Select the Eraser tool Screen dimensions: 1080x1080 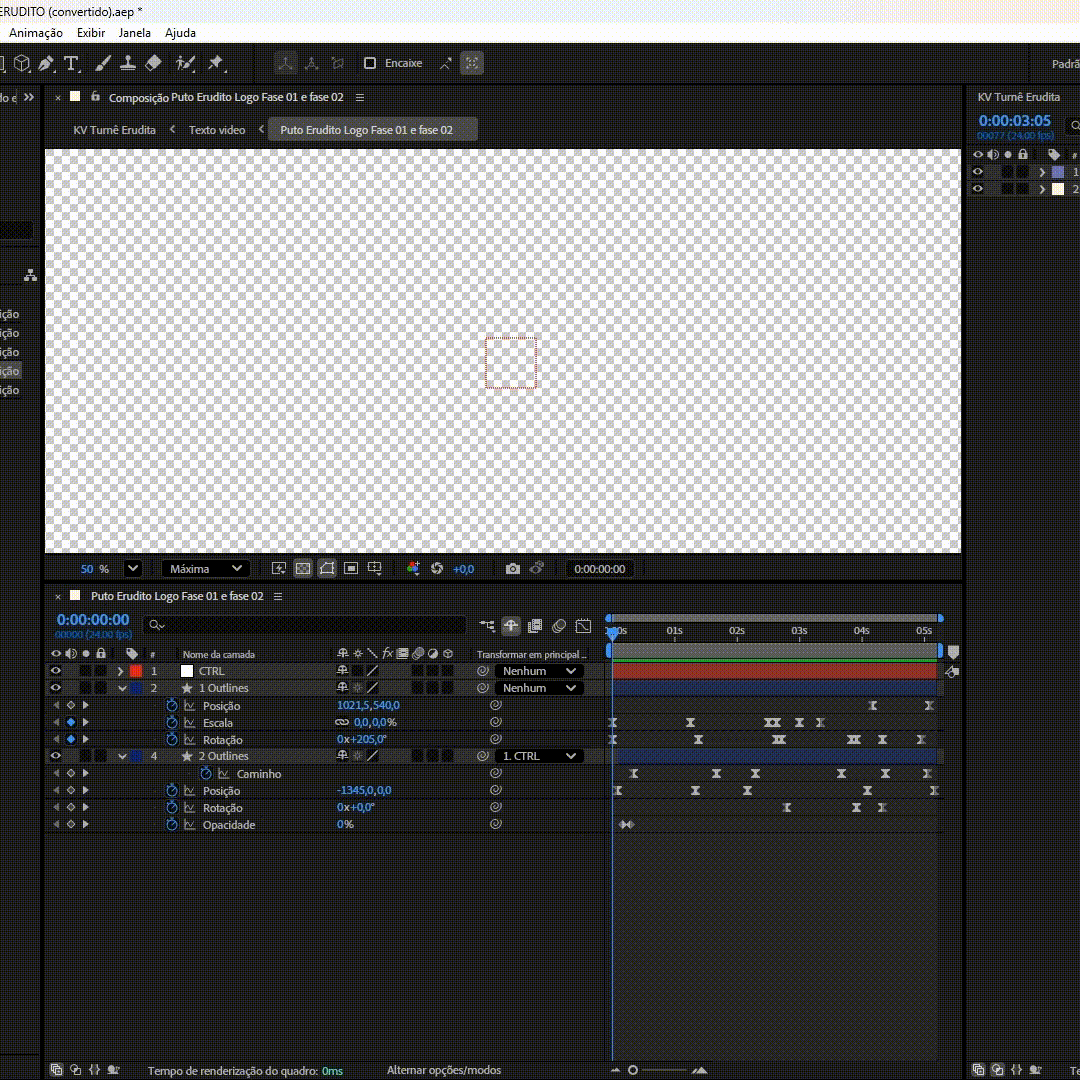pos(153,63)
